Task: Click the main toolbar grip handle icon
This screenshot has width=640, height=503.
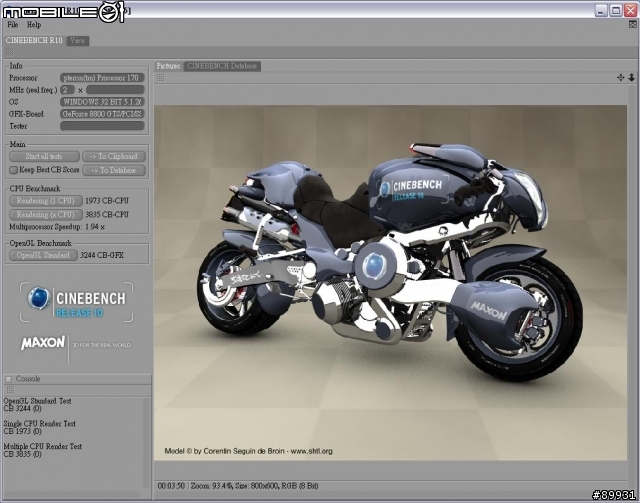Action: (x=9, y=52)
